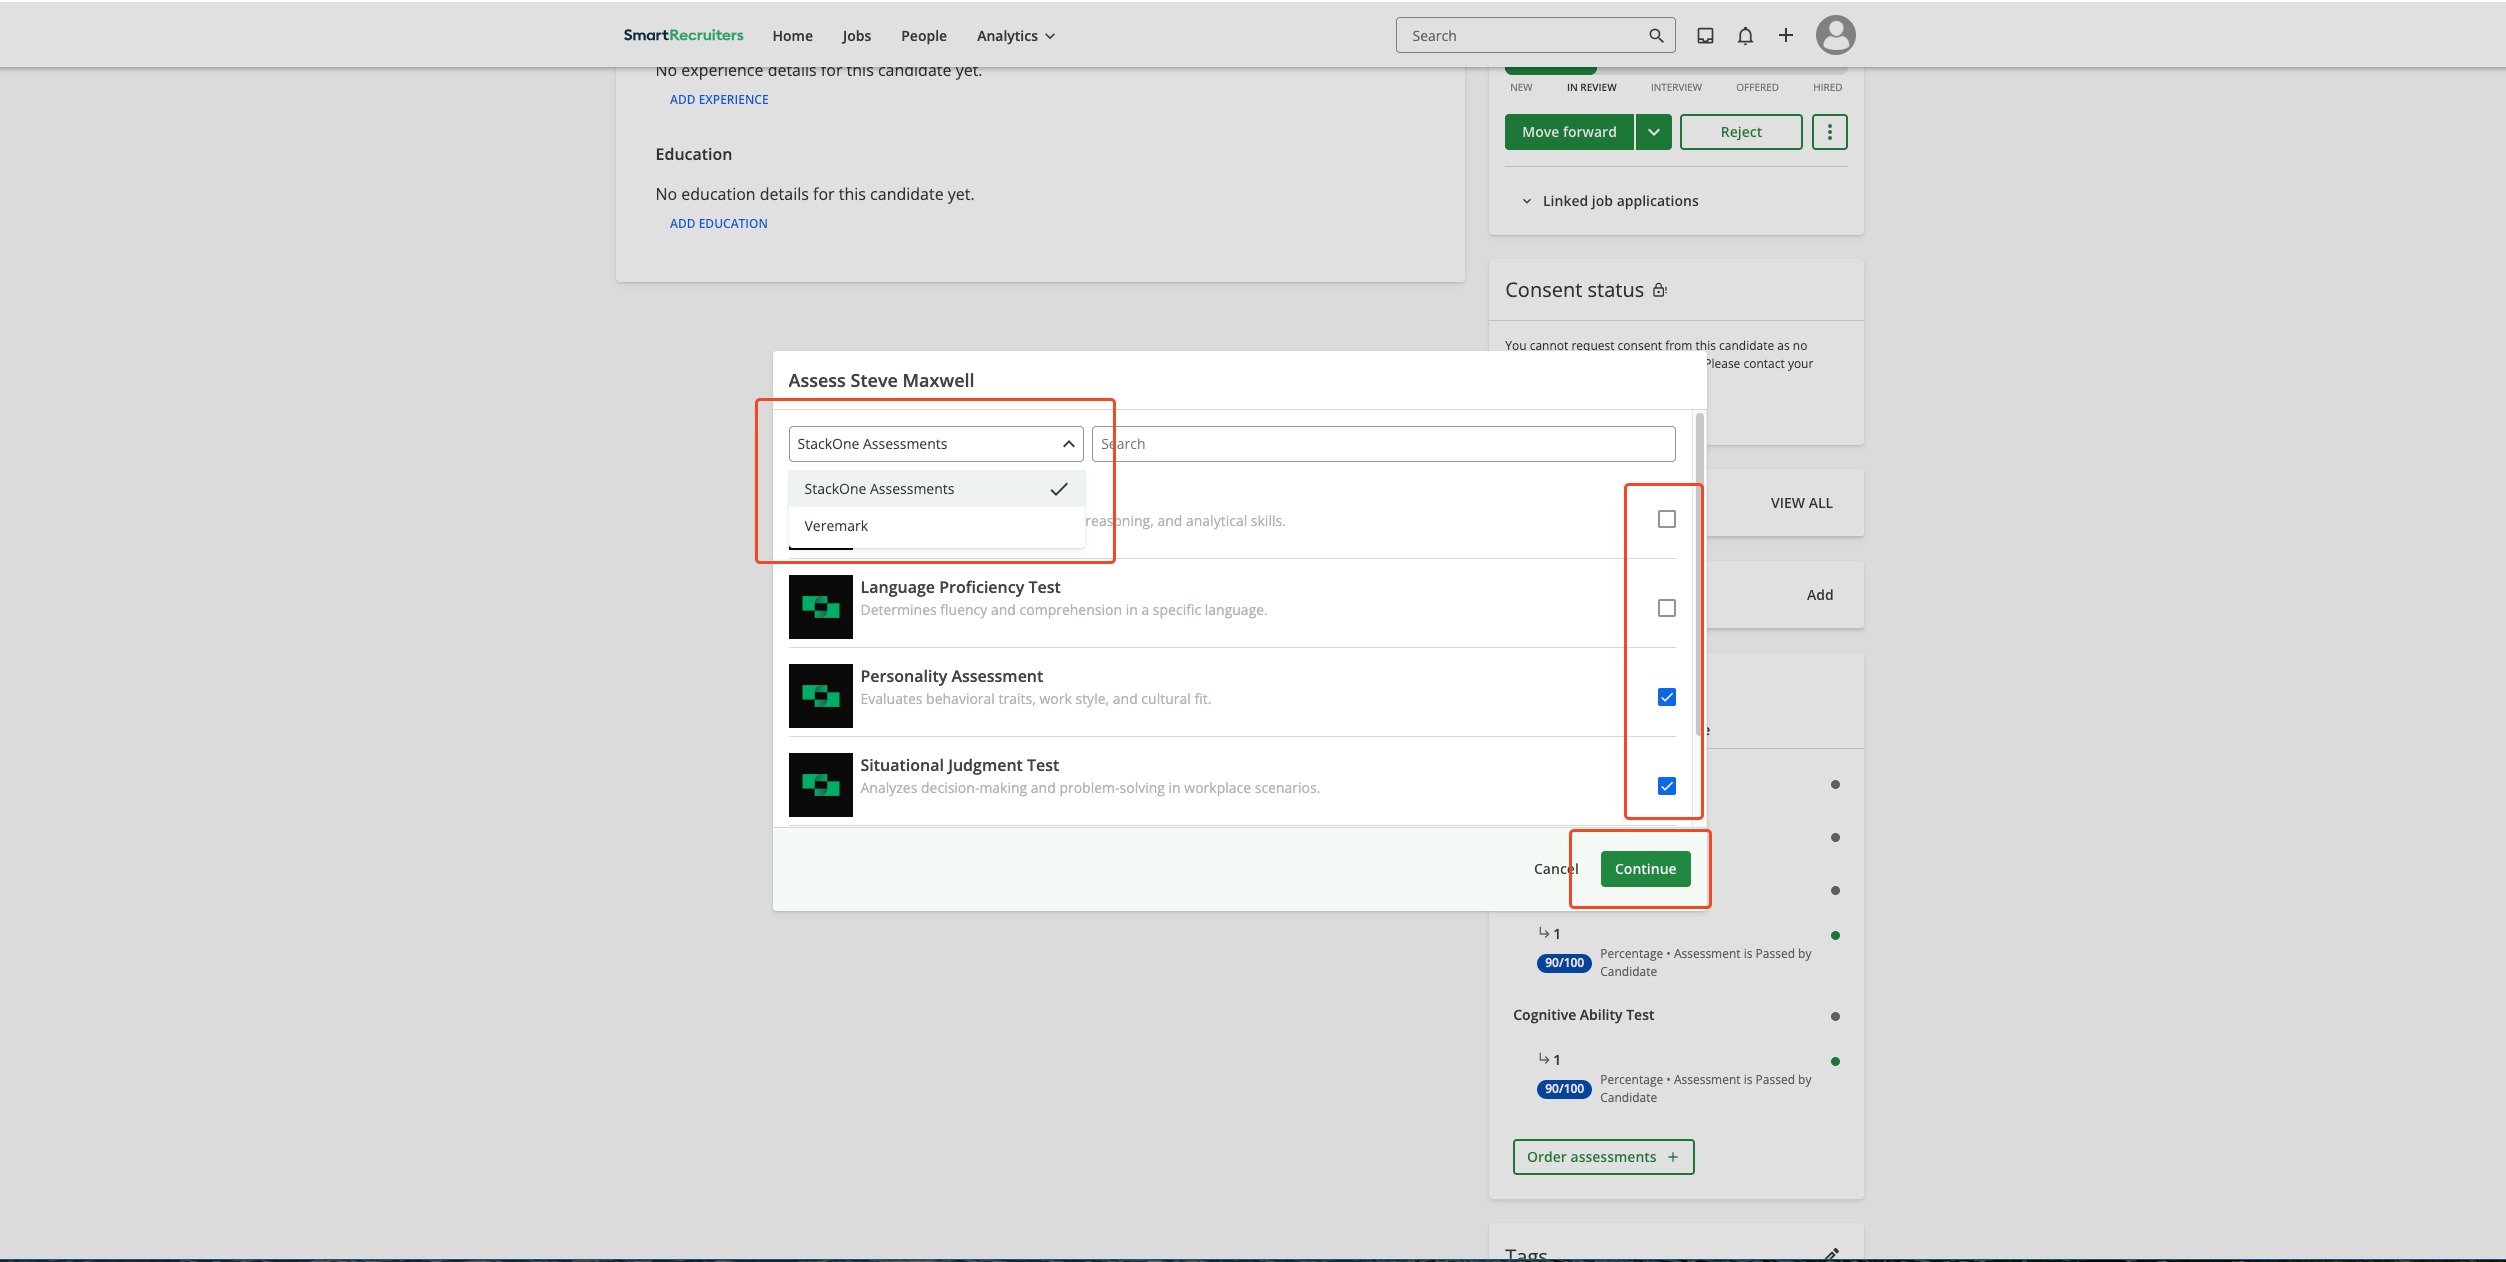Viewport: 2506px width, 1262px height.
Task: Click the assessment Search field in dialog
Action: (1383, 444)
